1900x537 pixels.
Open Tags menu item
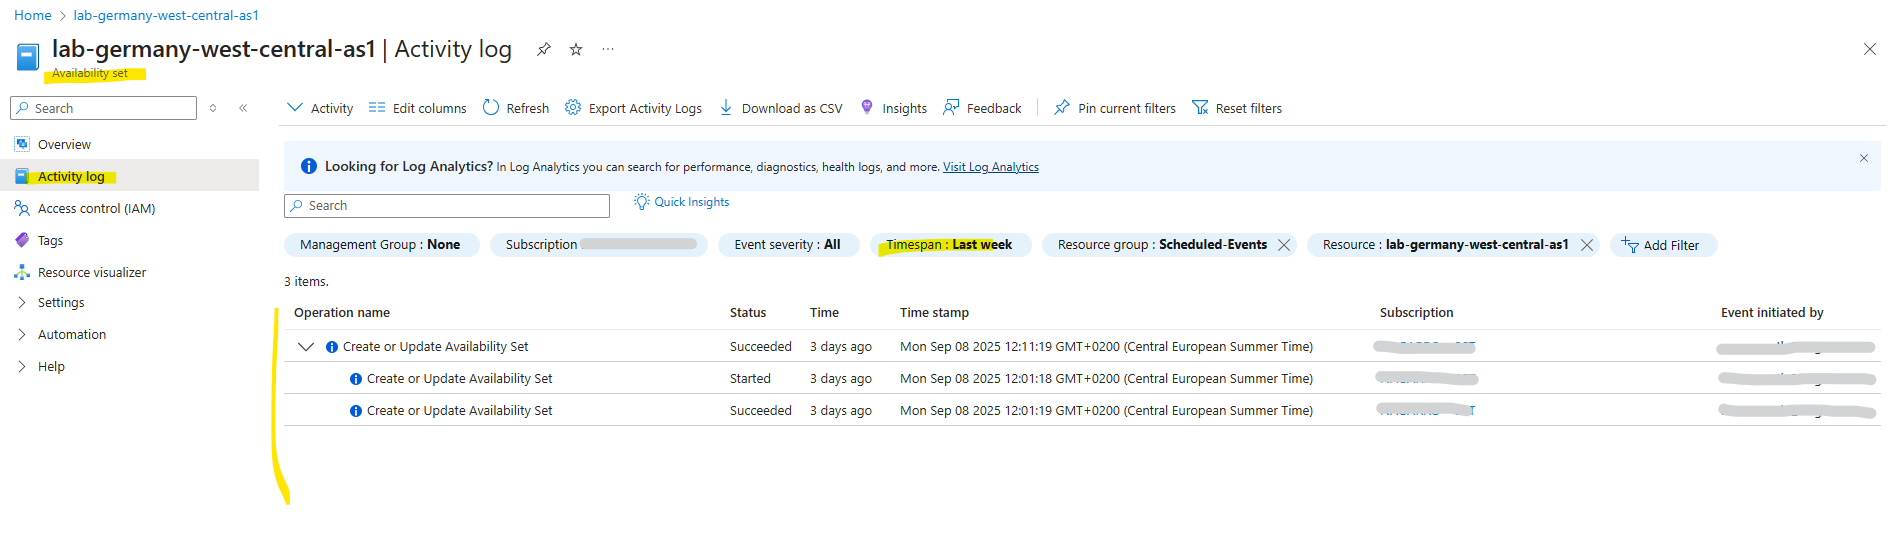[50, 240]
